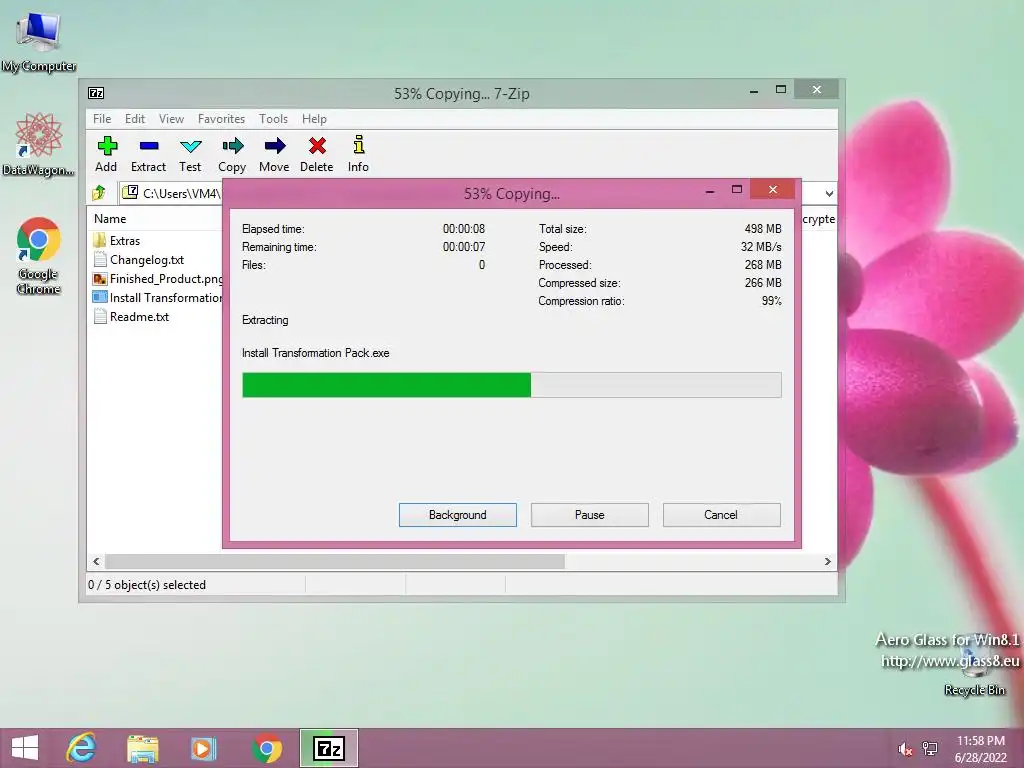Screen dimensions: 1024x768
Task: Click the Windows Start button
Action: point(25,748)
